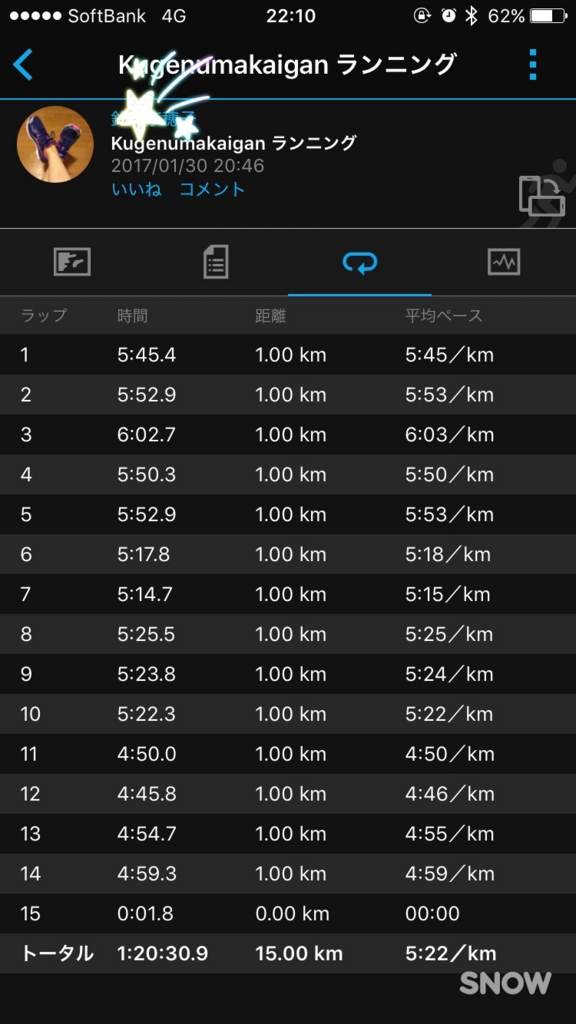Tap the battery icon in status bar

tap(548, 16)
